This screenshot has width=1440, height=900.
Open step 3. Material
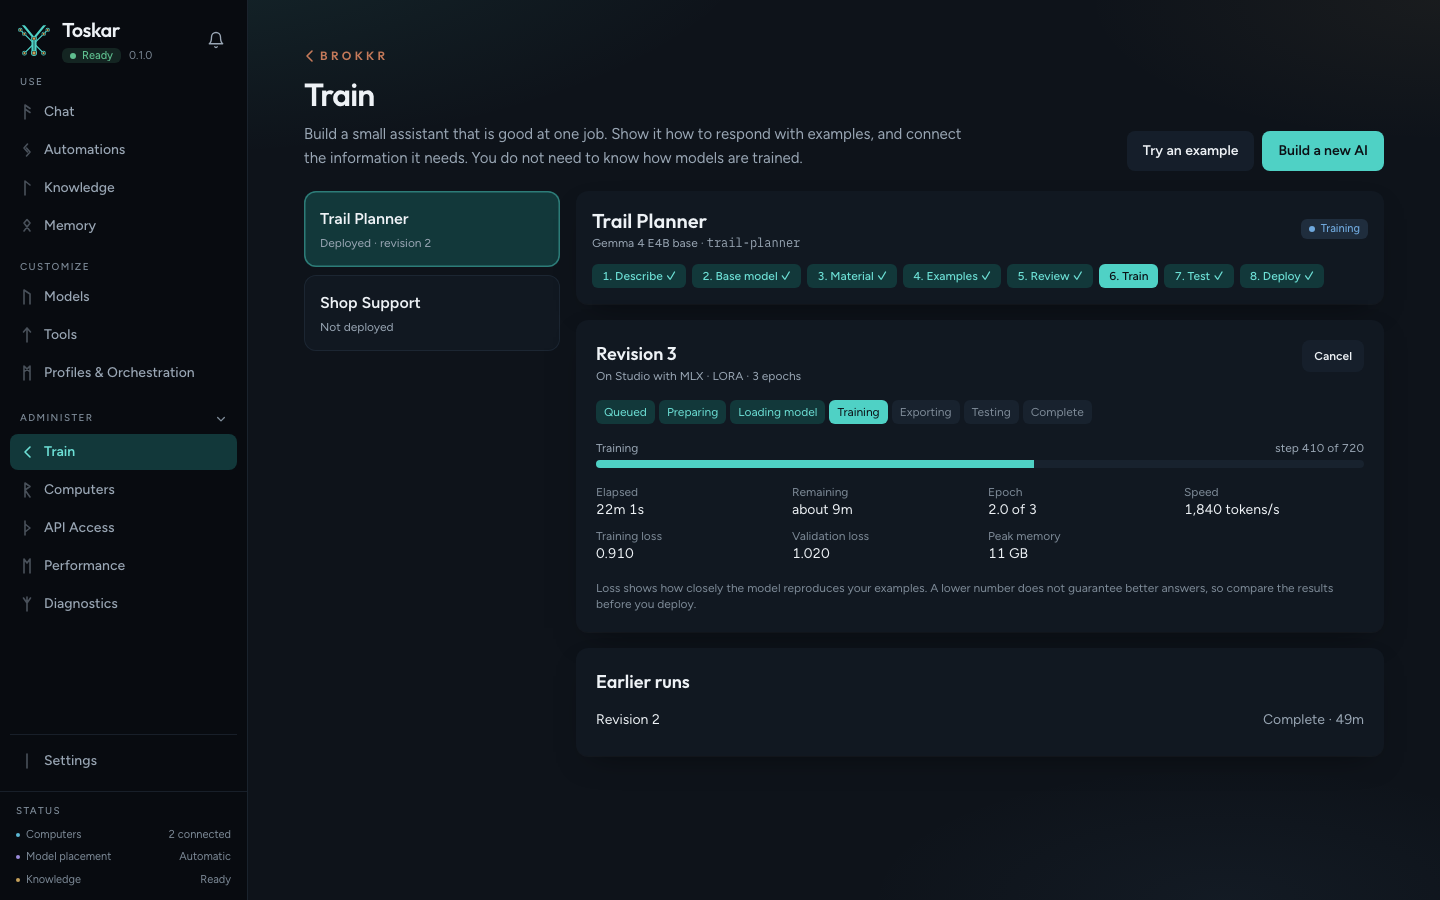[852, 276]
